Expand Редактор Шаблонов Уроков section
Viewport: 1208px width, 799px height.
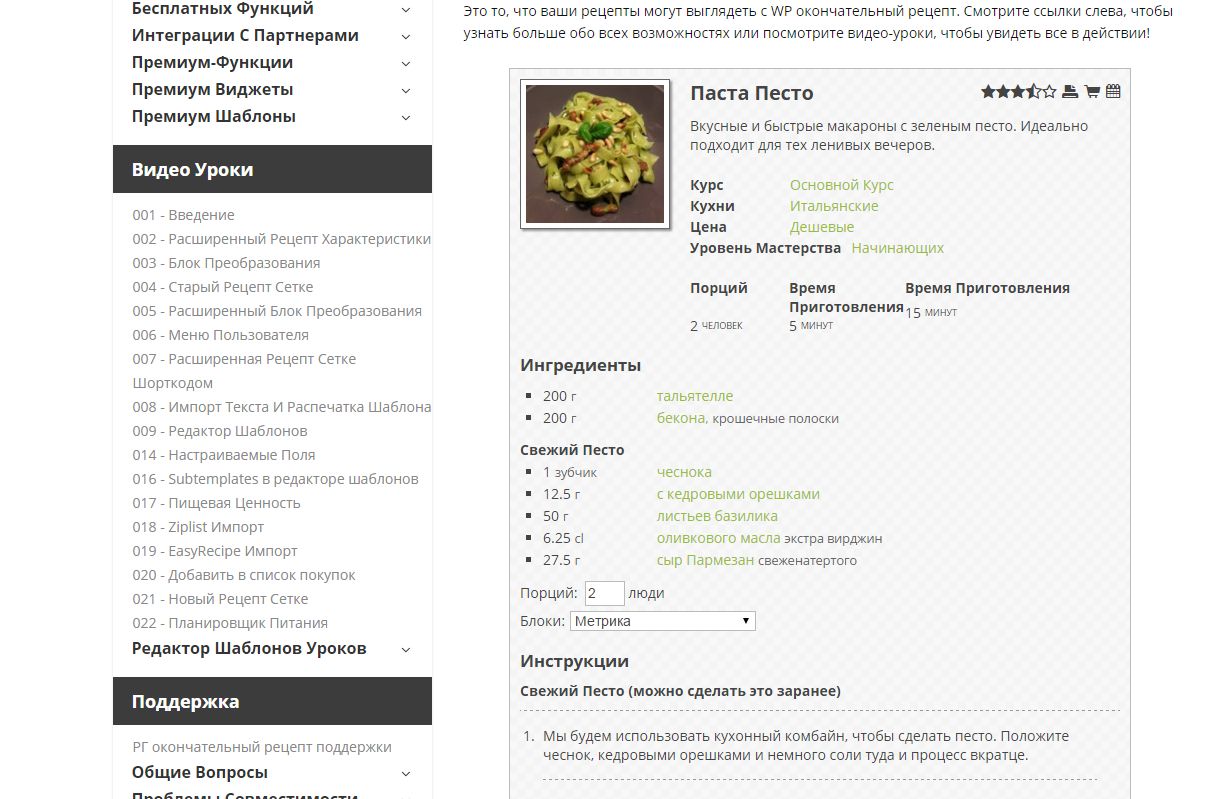point(406,649)
